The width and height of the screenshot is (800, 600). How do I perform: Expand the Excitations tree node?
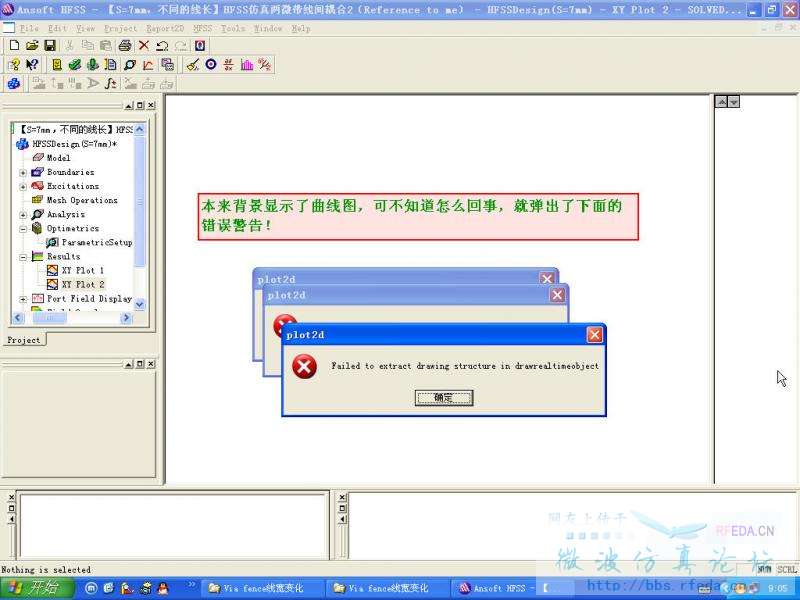pyautogui.click(x=23, y=187)
